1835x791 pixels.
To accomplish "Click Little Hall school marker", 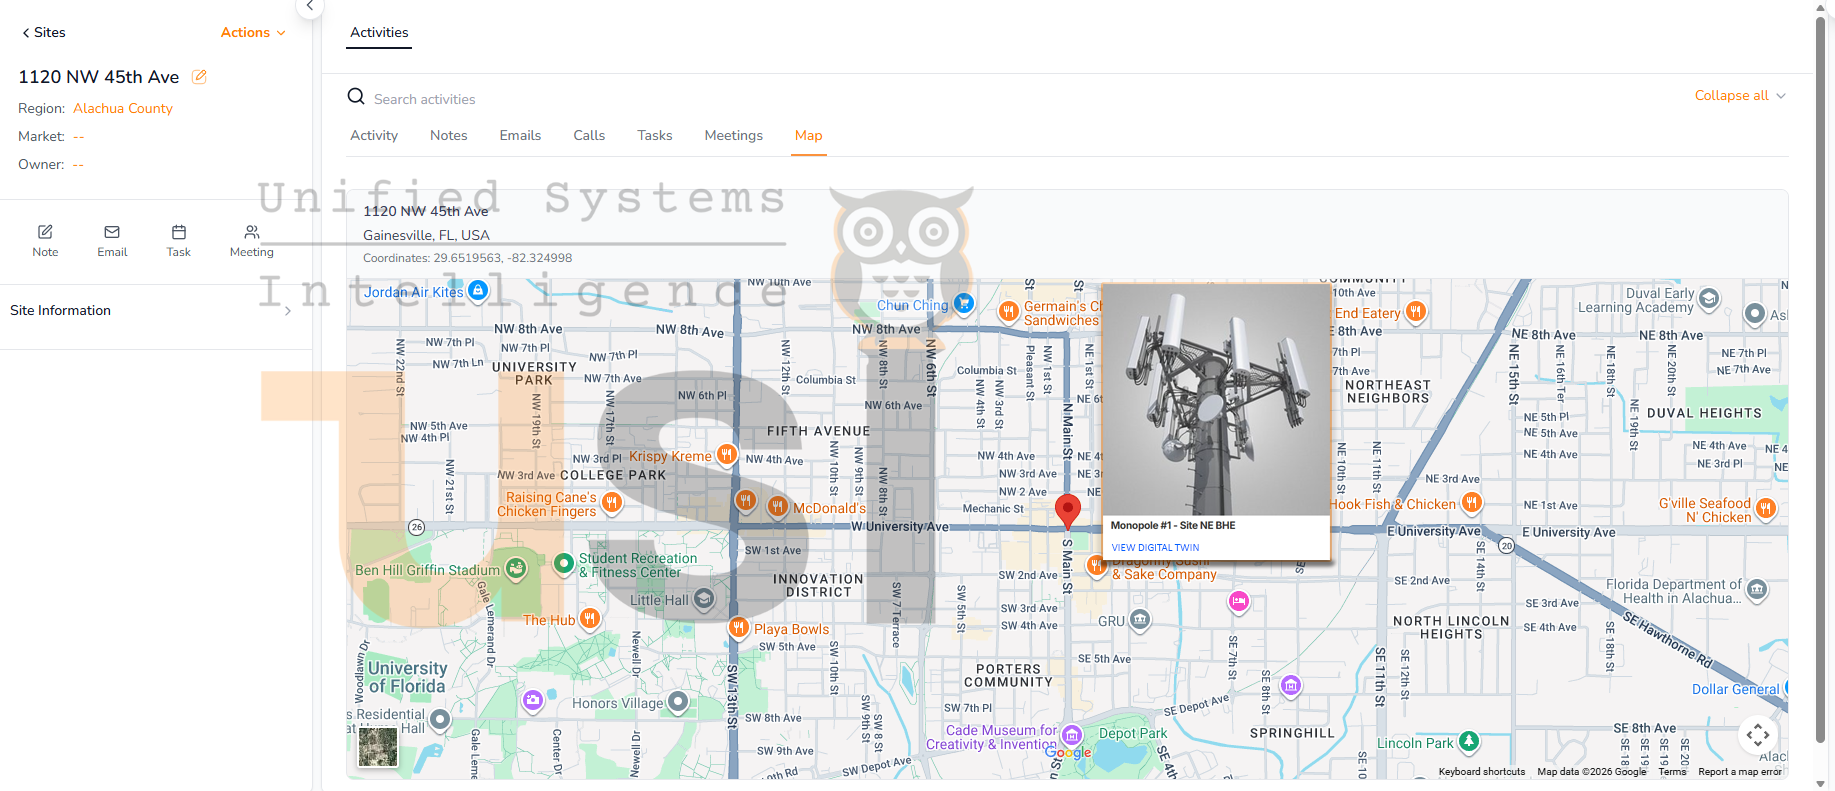I will [x=704, y=599].
